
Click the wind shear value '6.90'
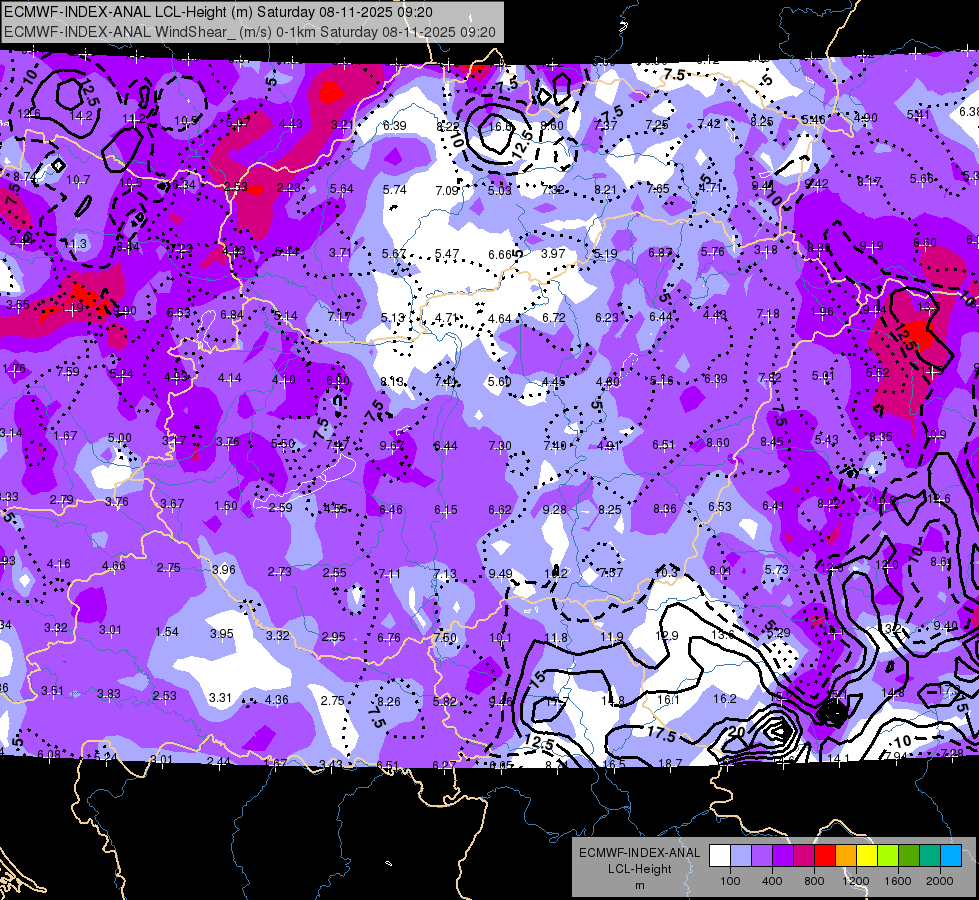tap(338, 381)
